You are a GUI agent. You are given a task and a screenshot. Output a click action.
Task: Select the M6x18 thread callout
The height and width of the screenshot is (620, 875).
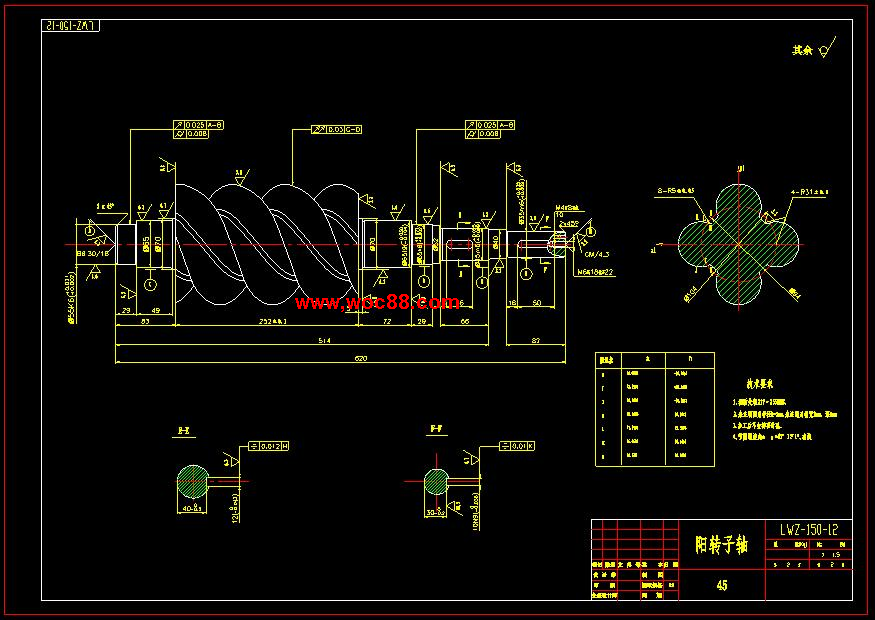tap(595, 272)
